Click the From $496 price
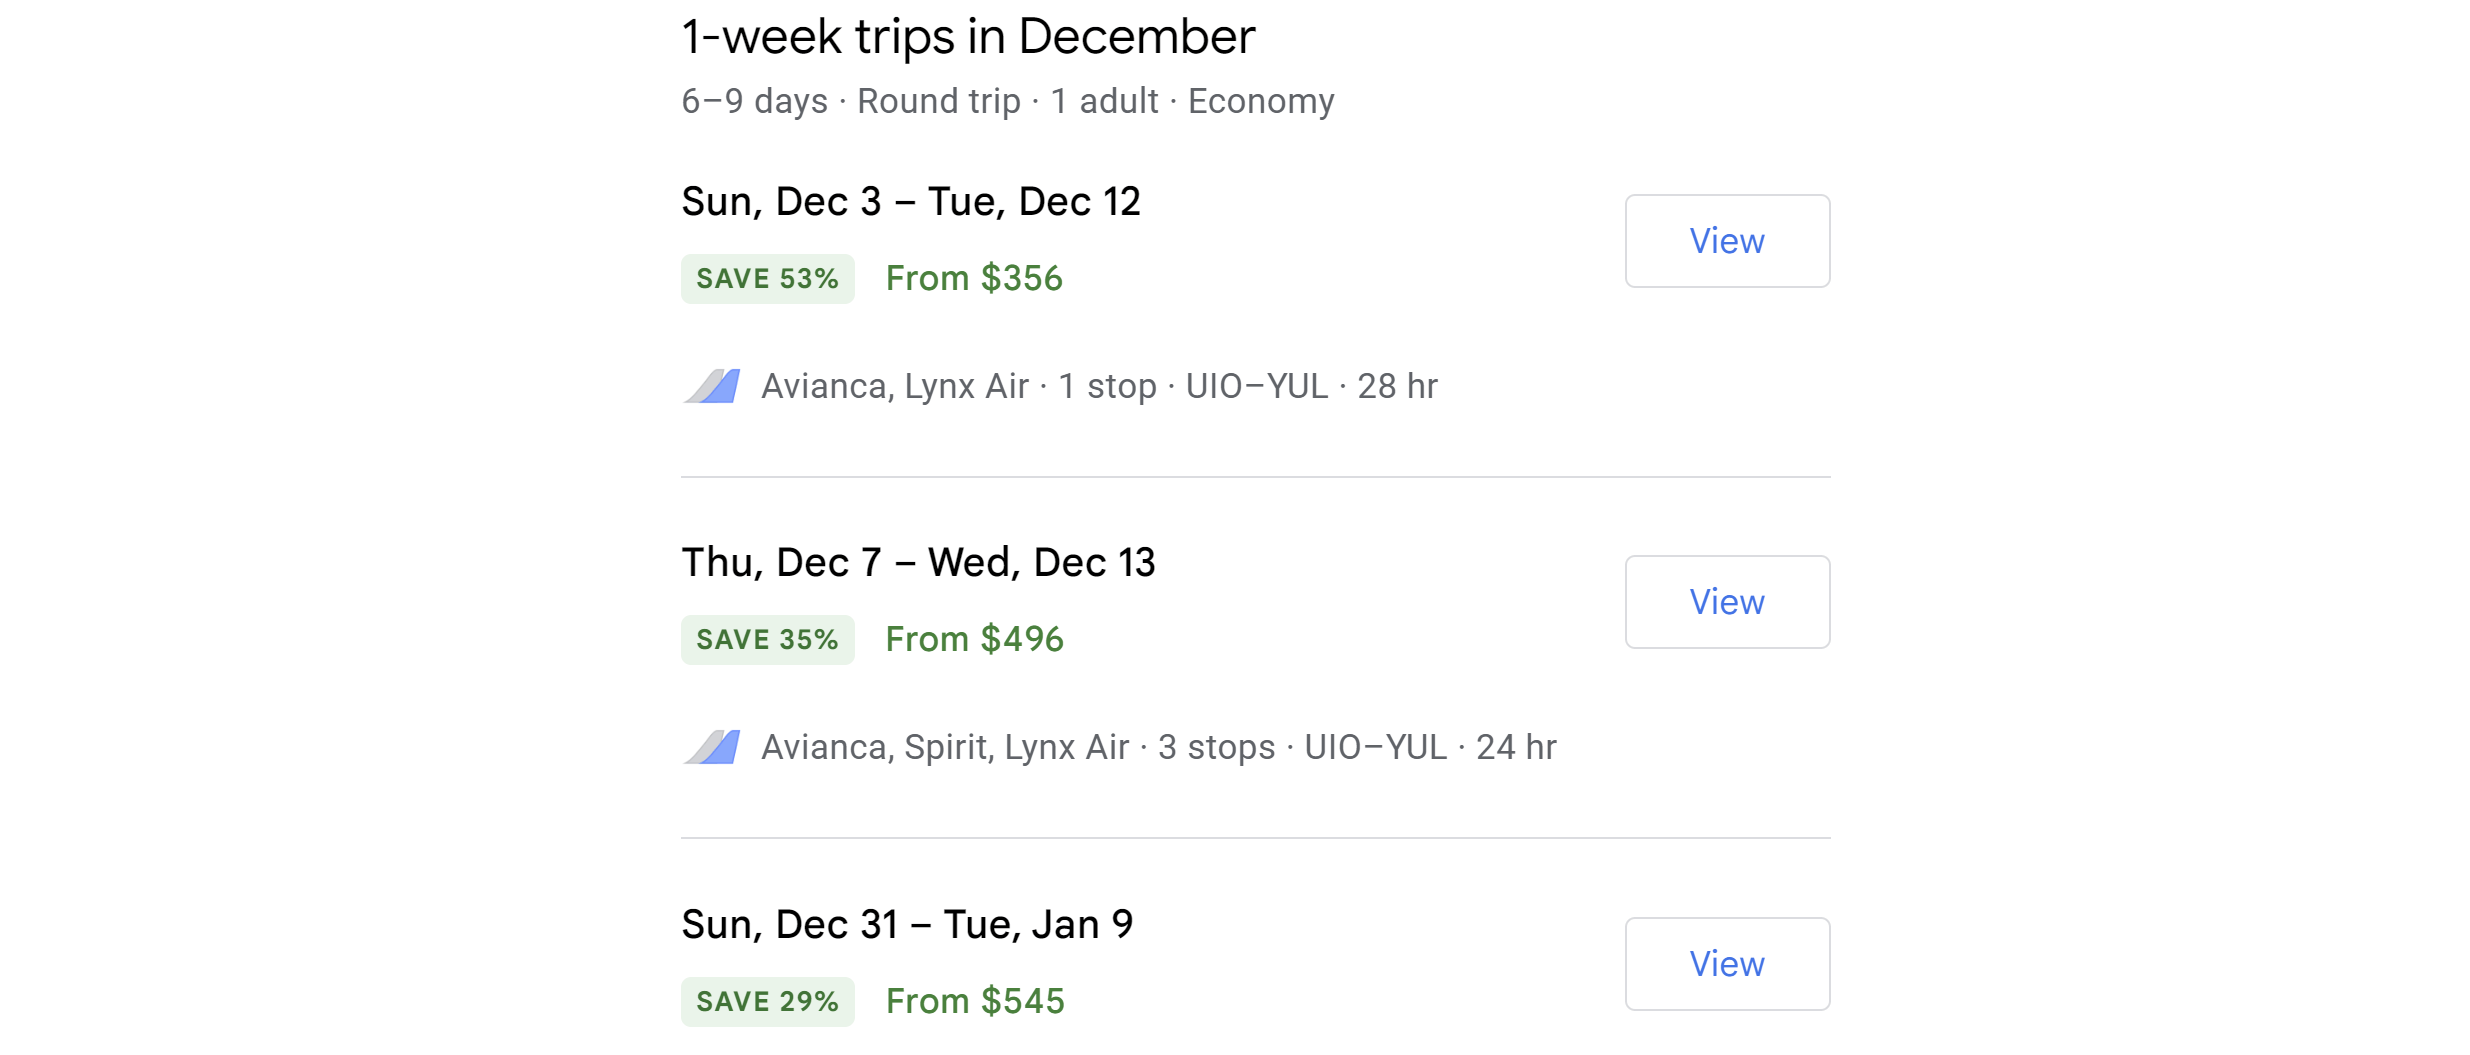2470x1055 pixels. click(974, 640)
